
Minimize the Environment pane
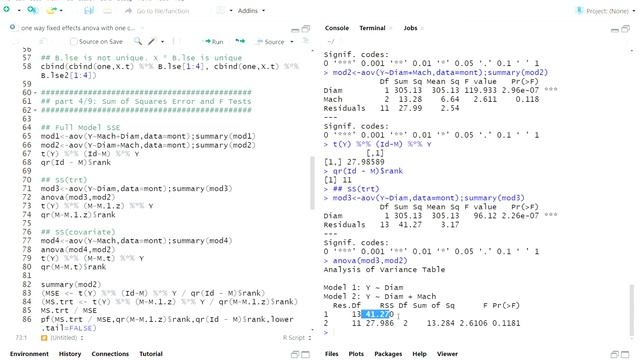point(295,355)
